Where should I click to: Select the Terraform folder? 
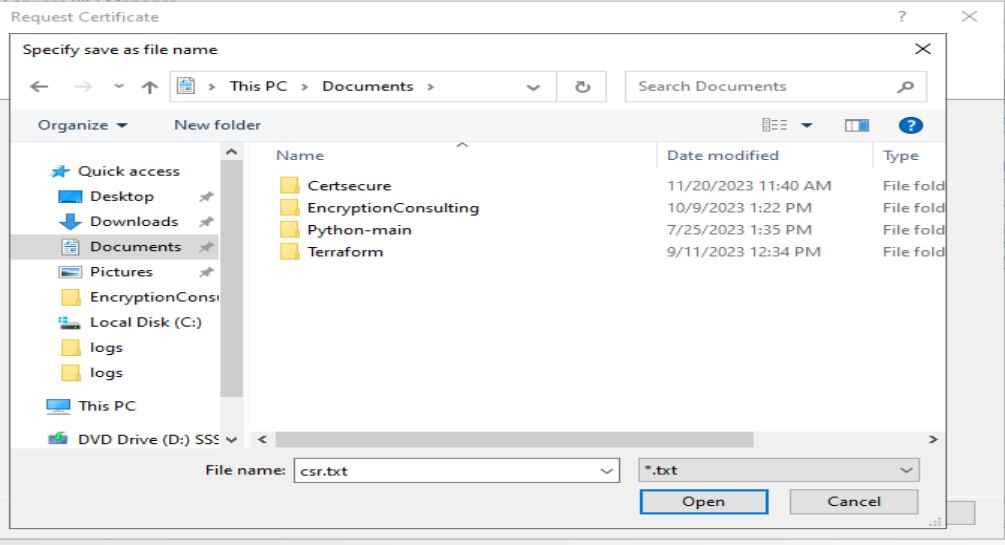click(345, 252)
